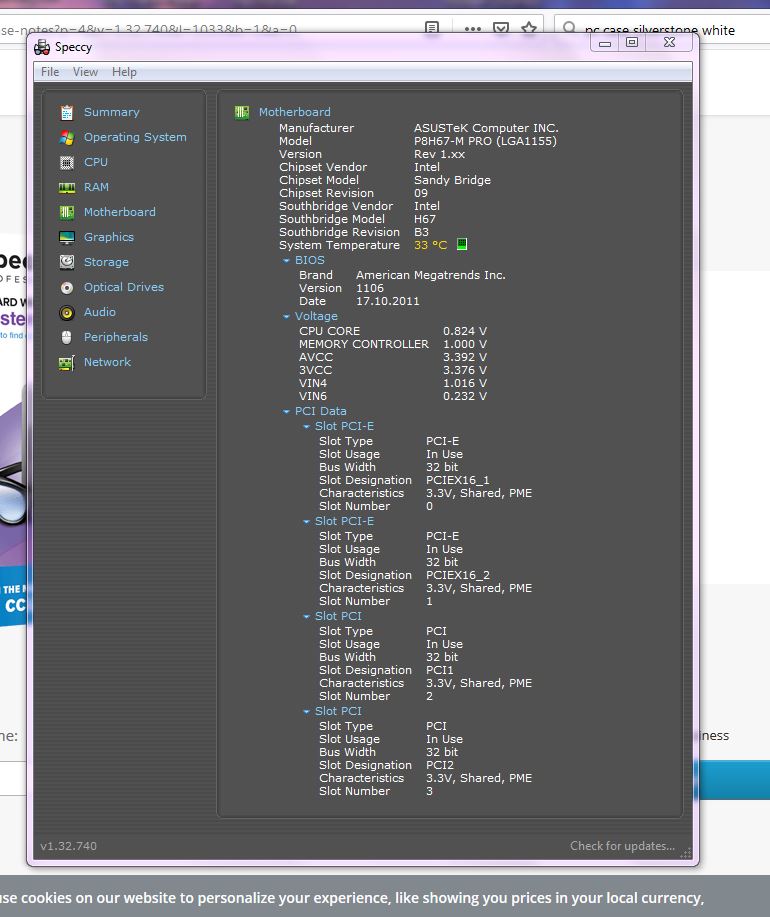Click the Network card icon
The image size is (770, 917).
(x=67, y=363)
